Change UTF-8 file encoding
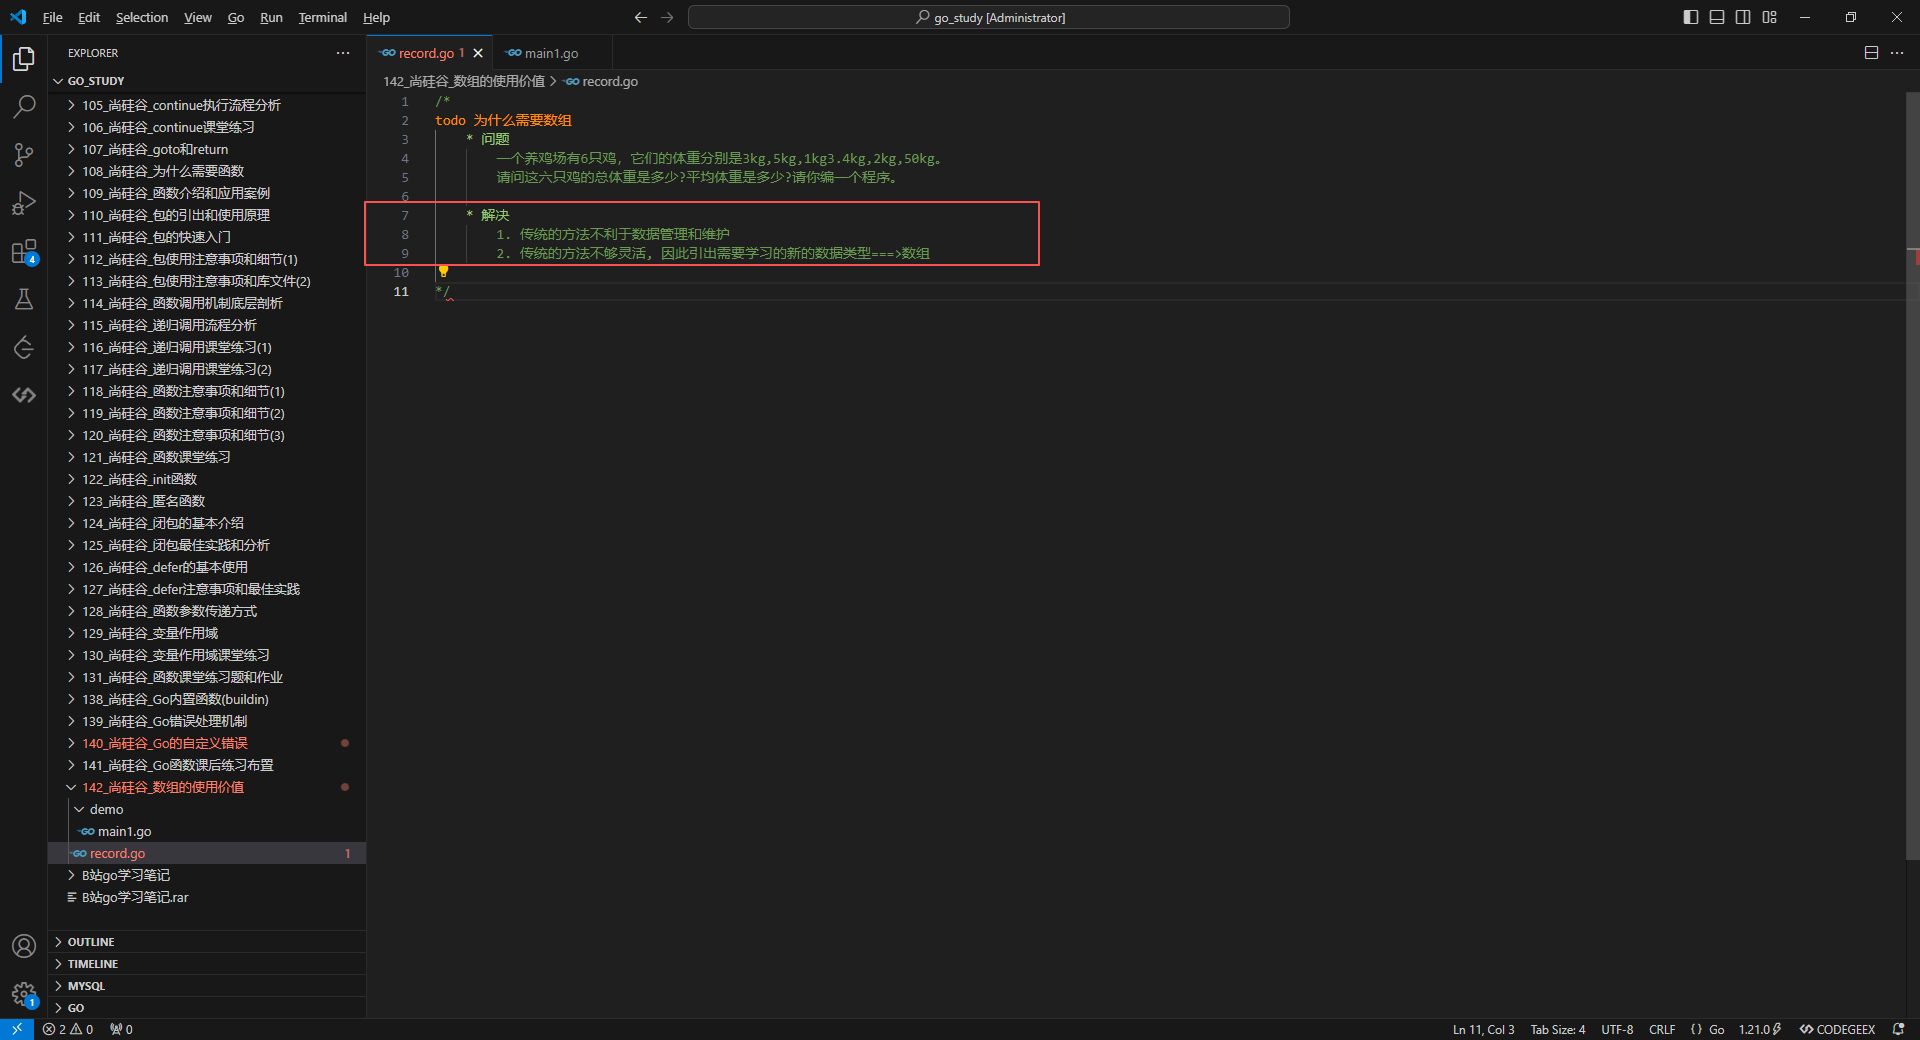 tap(1617, 1029)
